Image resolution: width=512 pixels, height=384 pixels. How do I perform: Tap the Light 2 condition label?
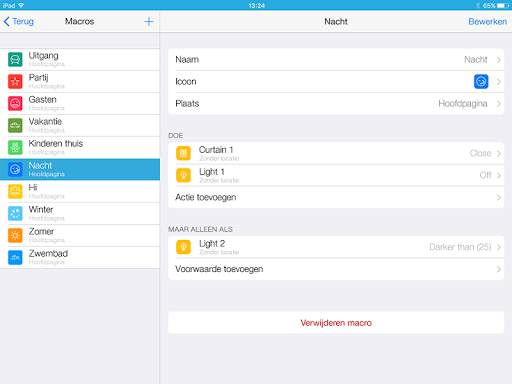pos(212,243)
